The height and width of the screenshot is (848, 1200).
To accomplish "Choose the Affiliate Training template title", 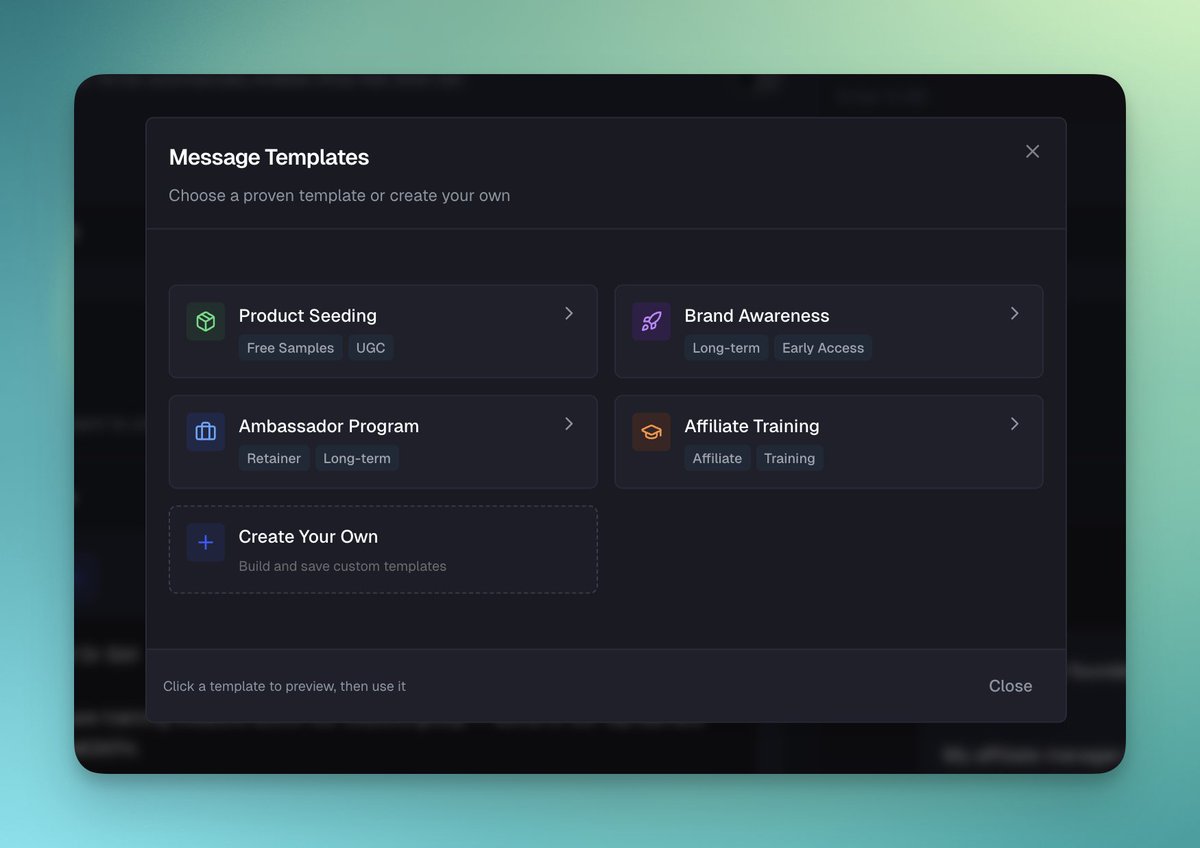I will (x=752, y=426).
